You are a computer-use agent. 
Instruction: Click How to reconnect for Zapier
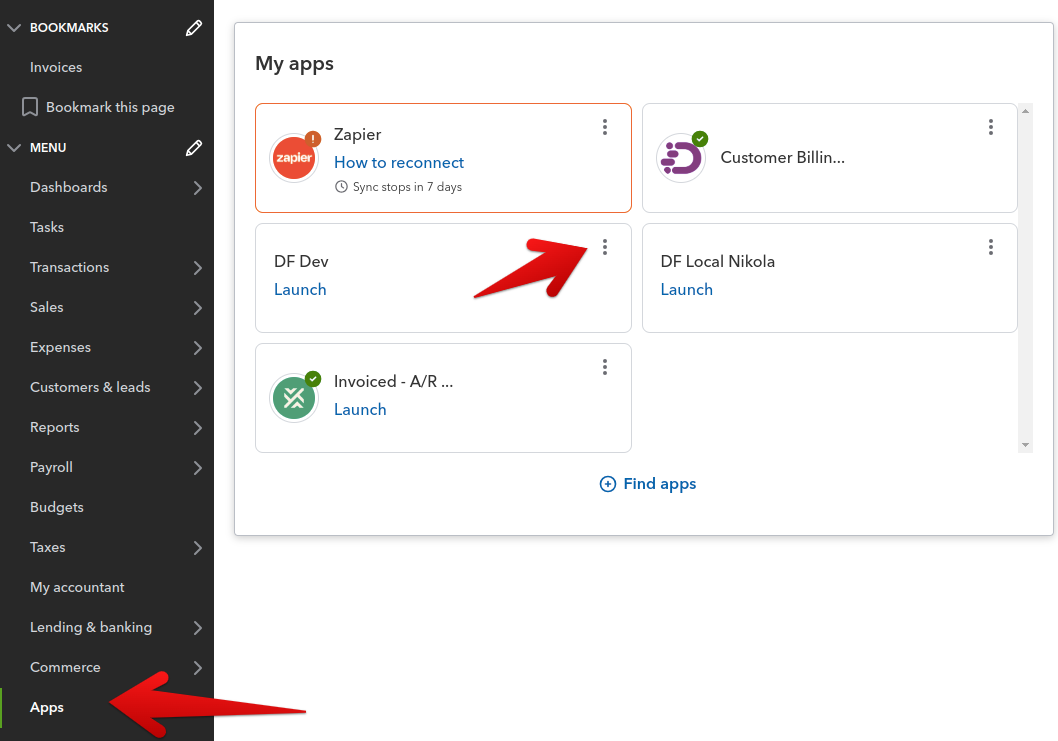399,163
